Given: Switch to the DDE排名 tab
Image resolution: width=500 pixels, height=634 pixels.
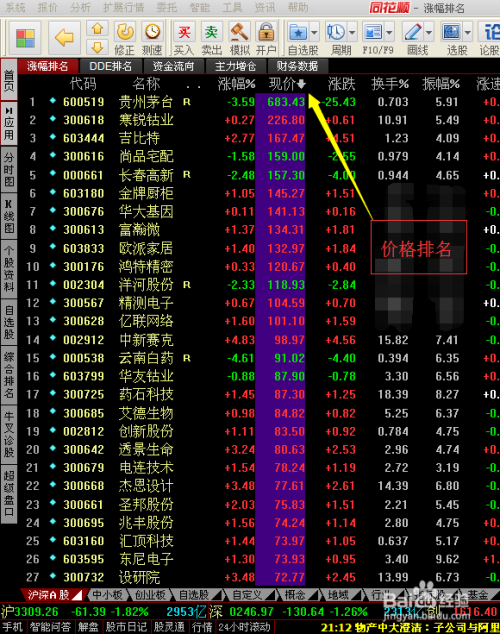Looking at the screenshot, I should click(x=110, y=66).
